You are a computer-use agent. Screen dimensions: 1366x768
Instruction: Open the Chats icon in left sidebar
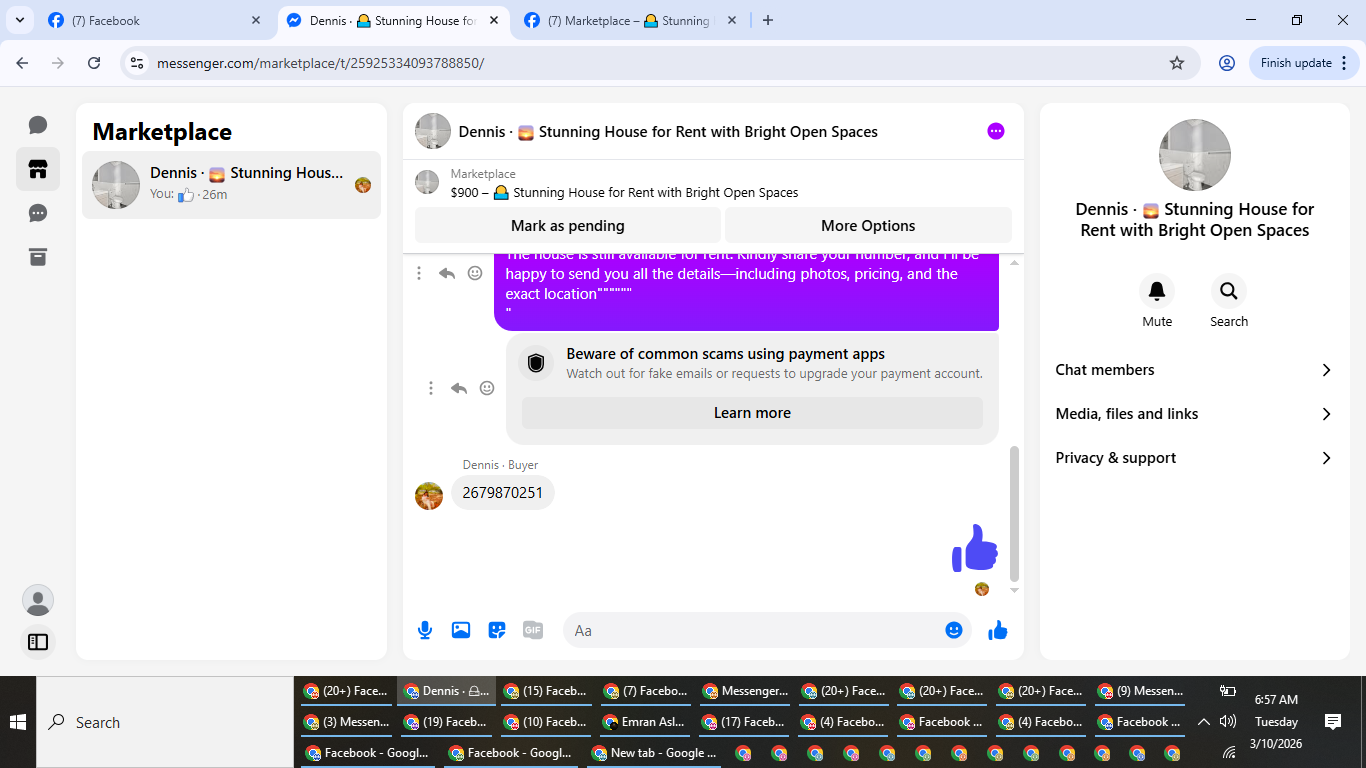point(38,125)
